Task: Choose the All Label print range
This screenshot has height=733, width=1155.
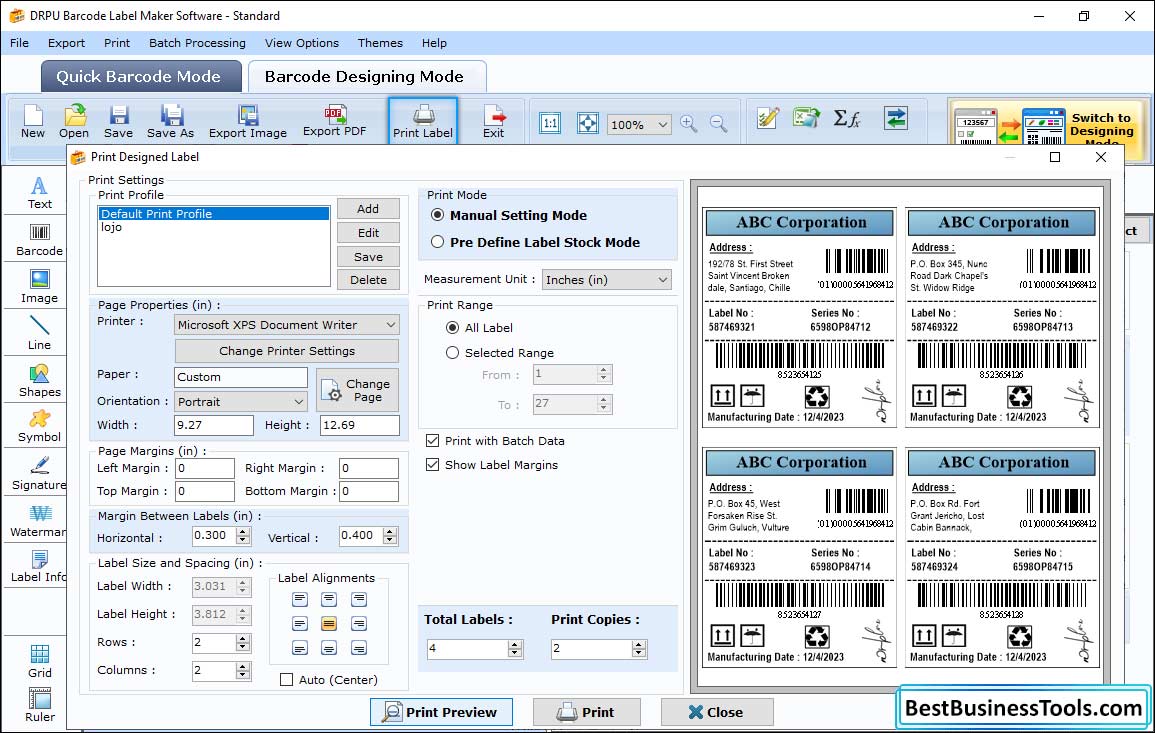Action: [452, 327]
